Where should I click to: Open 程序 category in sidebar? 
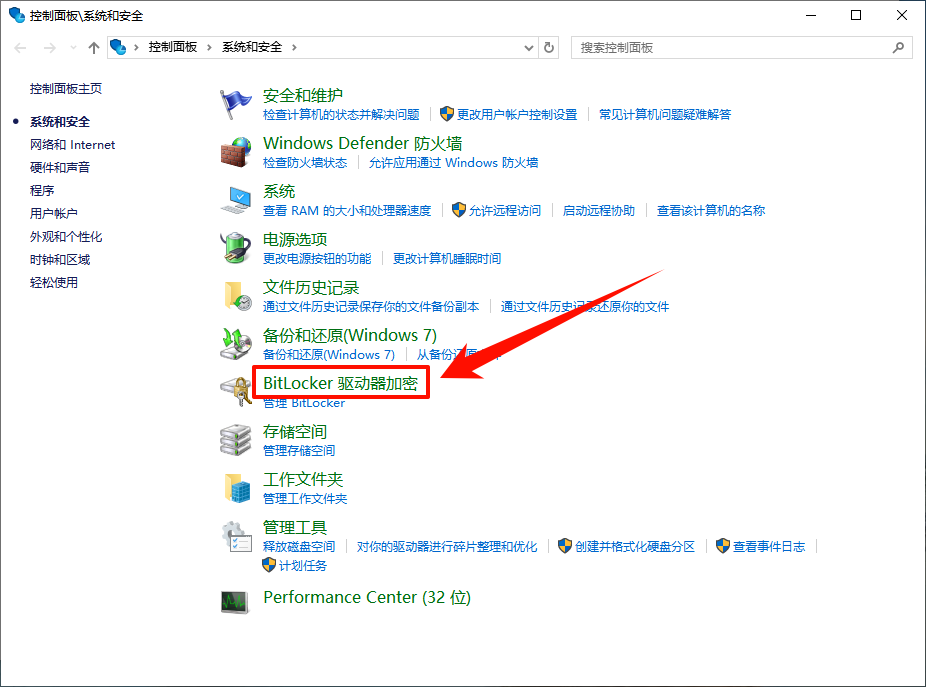tap(42, 191)
